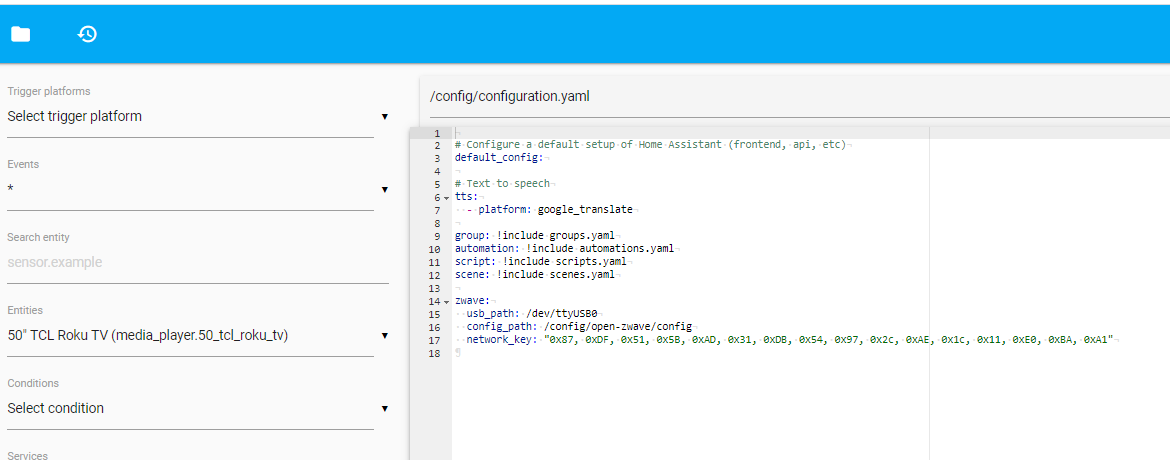
Task: Click the '# Text to speech' comment
Action: (x=502, y=184)
